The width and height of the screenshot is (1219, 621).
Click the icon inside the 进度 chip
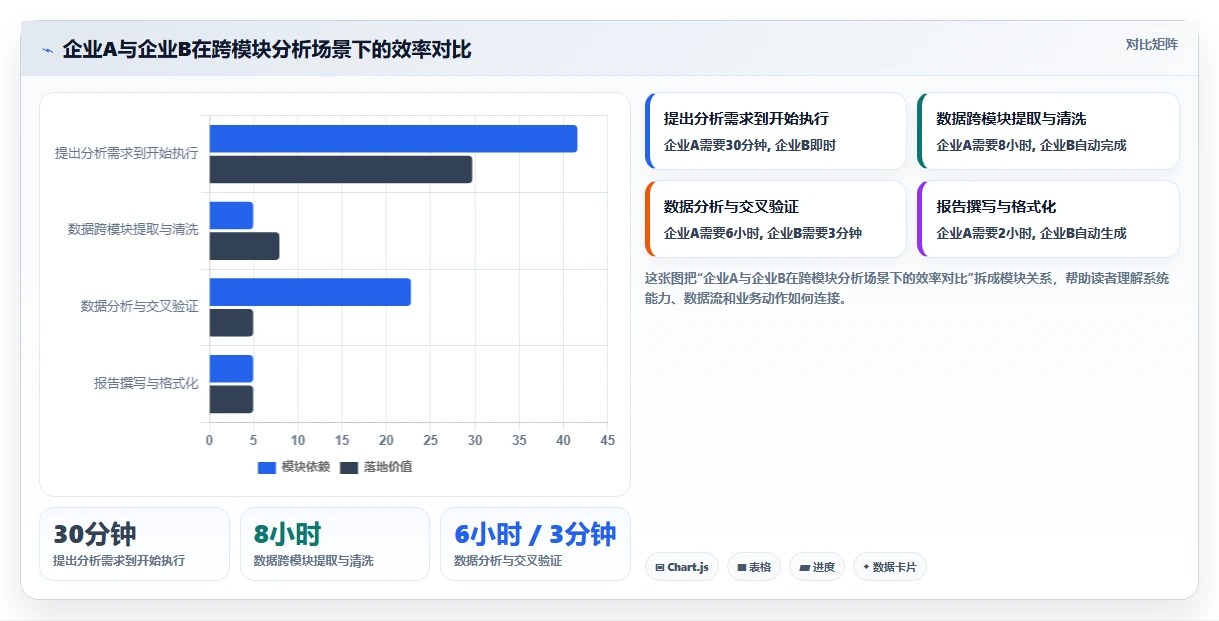coord(805,568)
